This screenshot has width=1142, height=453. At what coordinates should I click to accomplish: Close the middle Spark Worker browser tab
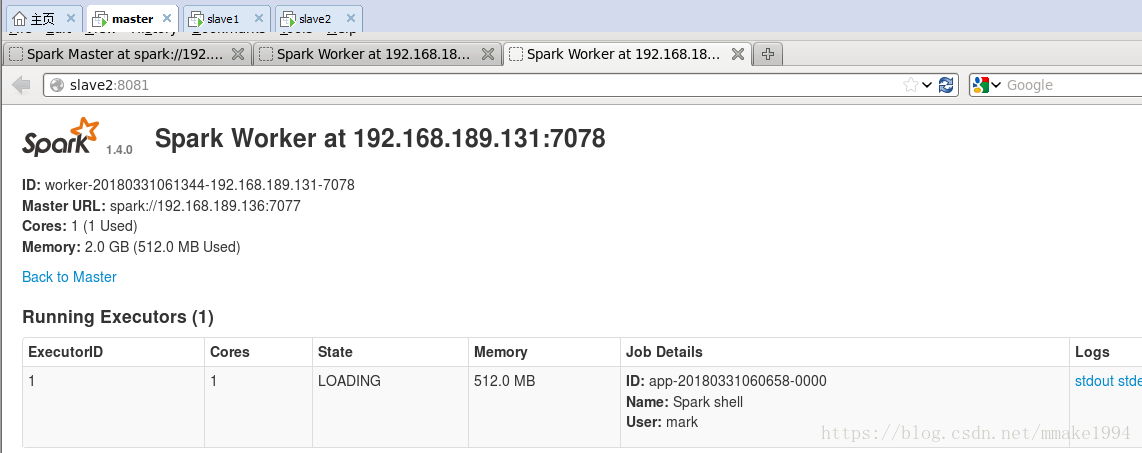coord(488,54)
